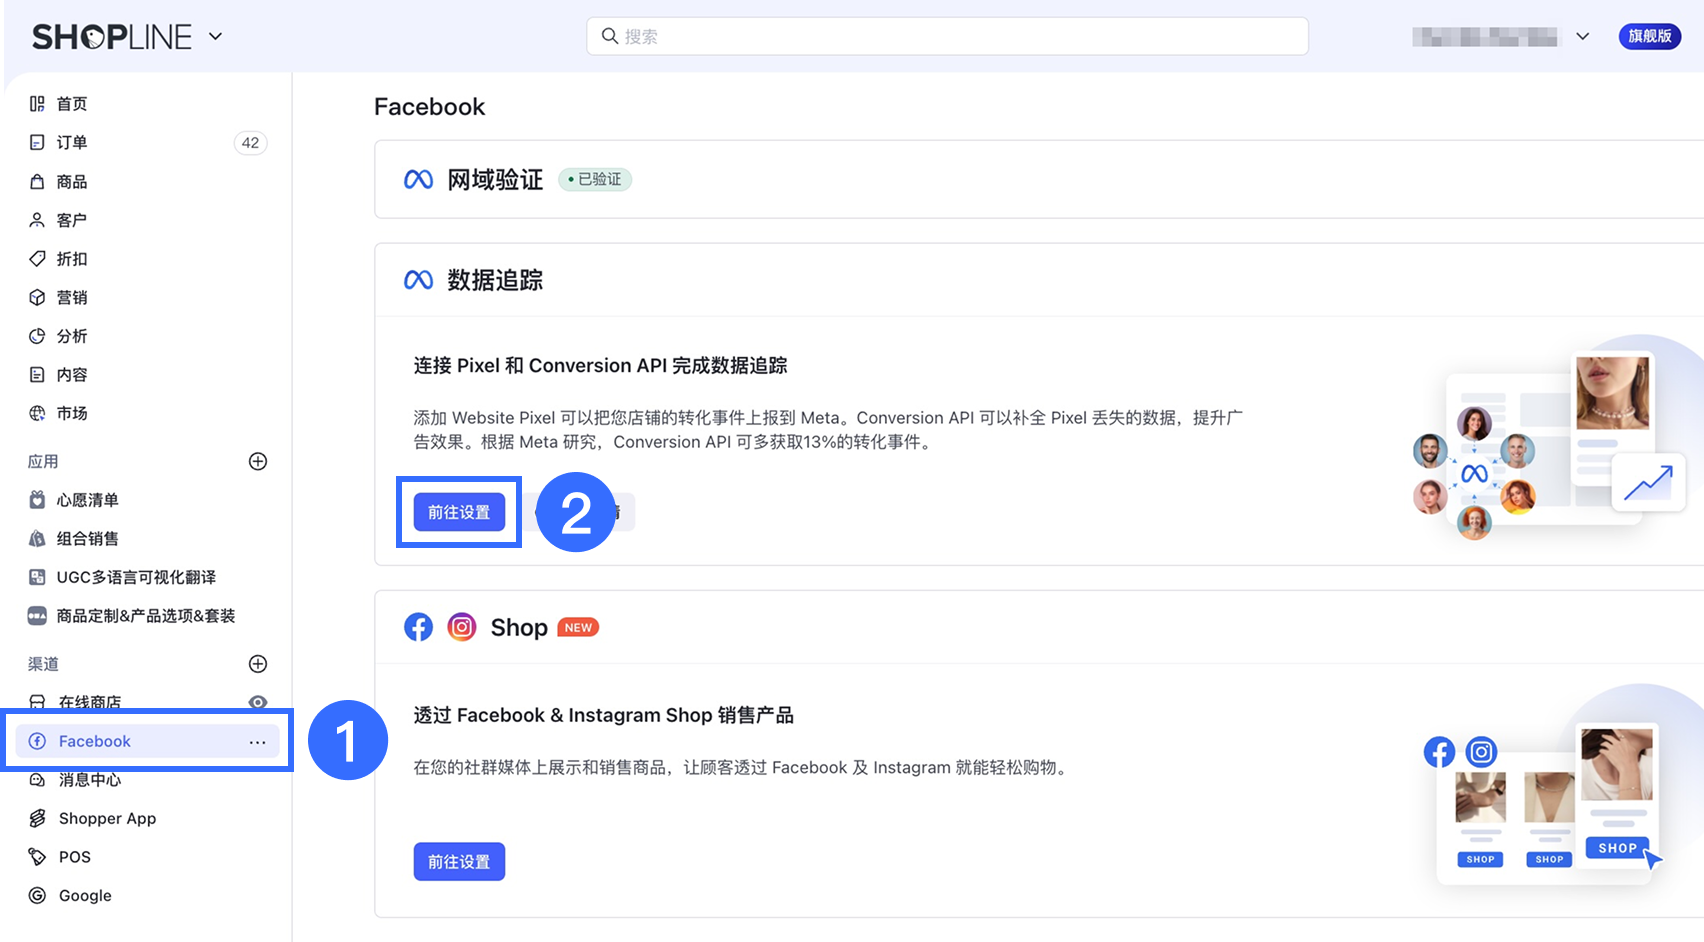1704x942 pixels.
Task: Click the 旗舰版 plan badge
Action: pyautogui.click(x=1650, y=36)
